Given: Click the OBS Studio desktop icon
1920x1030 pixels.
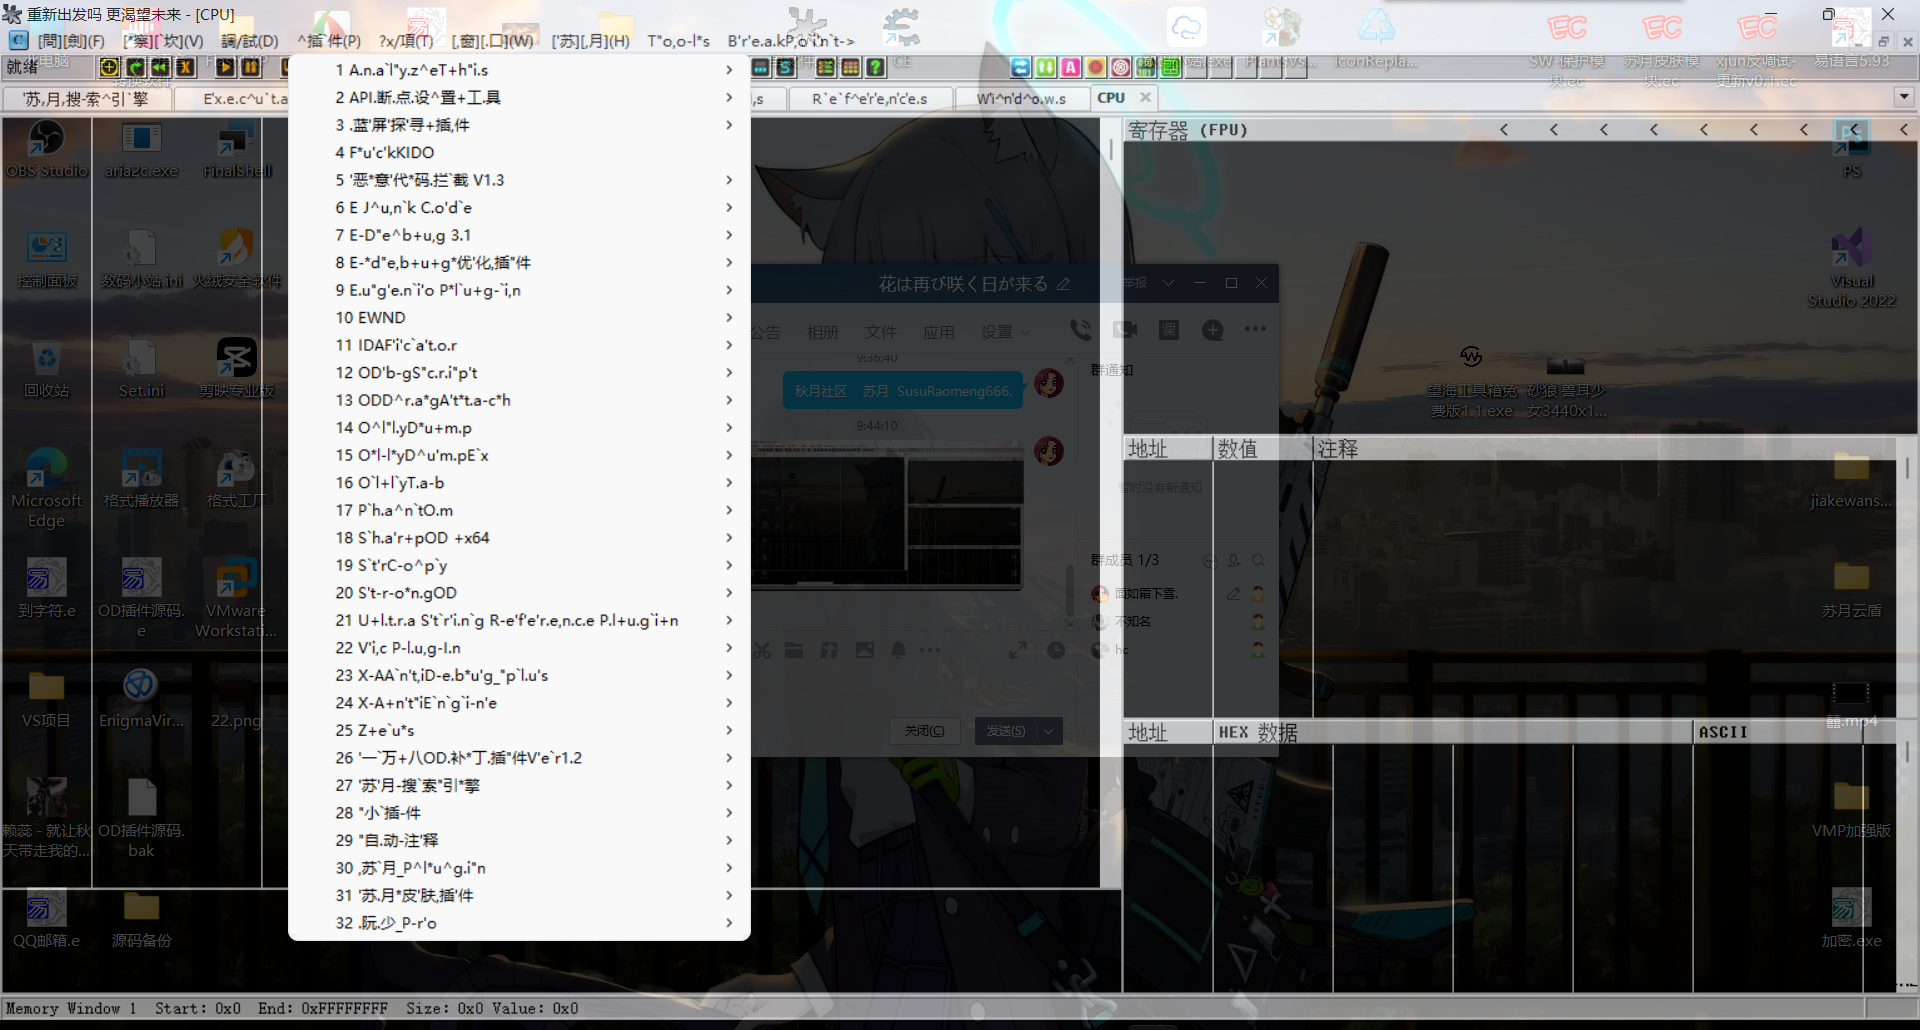Looking at the screenshot, I should 47,150.
